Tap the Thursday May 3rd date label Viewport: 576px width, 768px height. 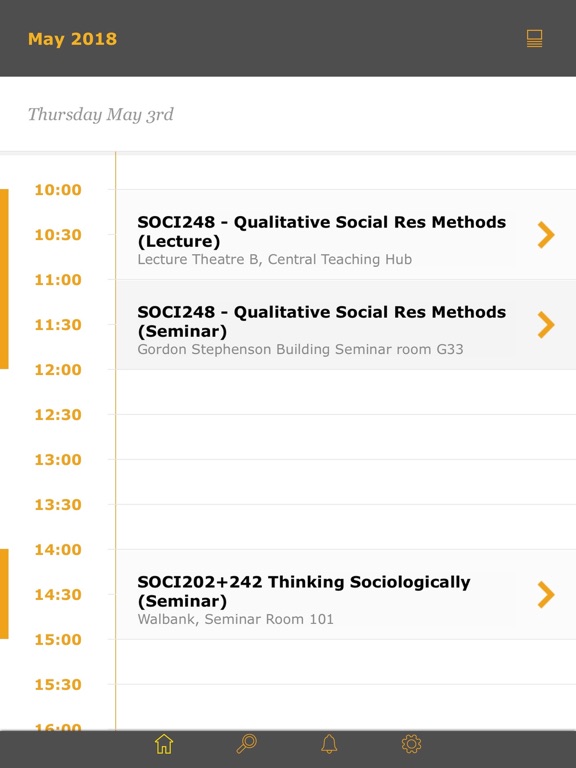pyautogui.click(x=100, y=115)
